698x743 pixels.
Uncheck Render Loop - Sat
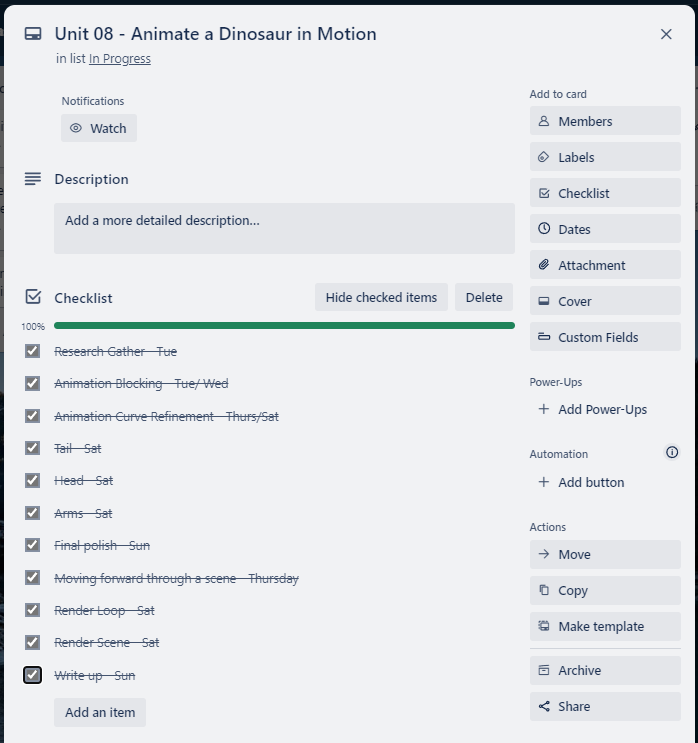[32, 610]
